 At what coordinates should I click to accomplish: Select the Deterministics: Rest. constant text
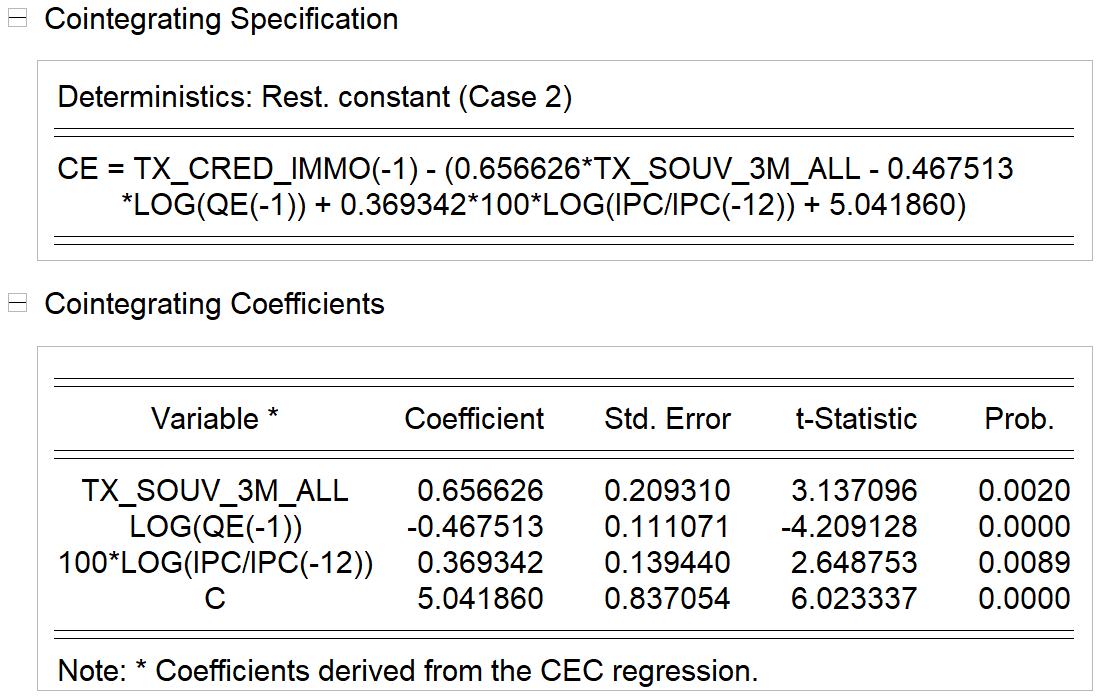pos(314,97)
